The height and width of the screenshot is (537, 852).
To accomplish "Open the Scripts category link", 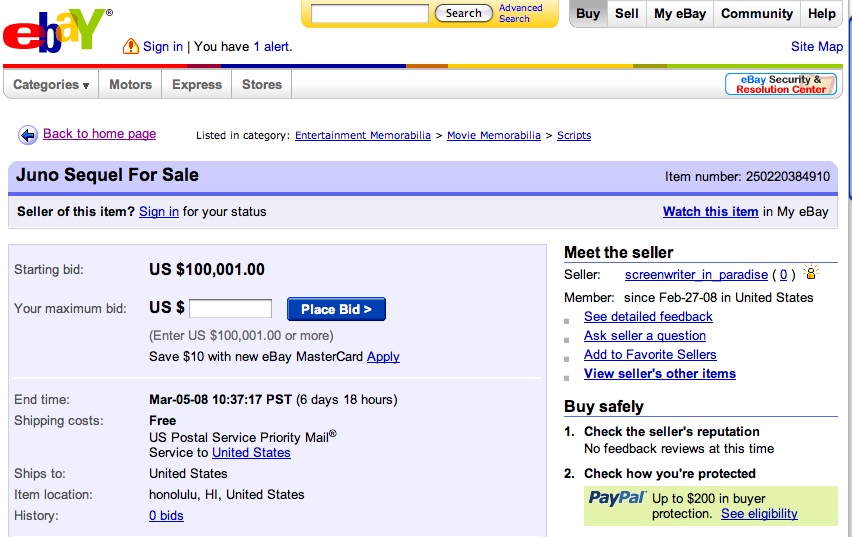I will point(574,135).
